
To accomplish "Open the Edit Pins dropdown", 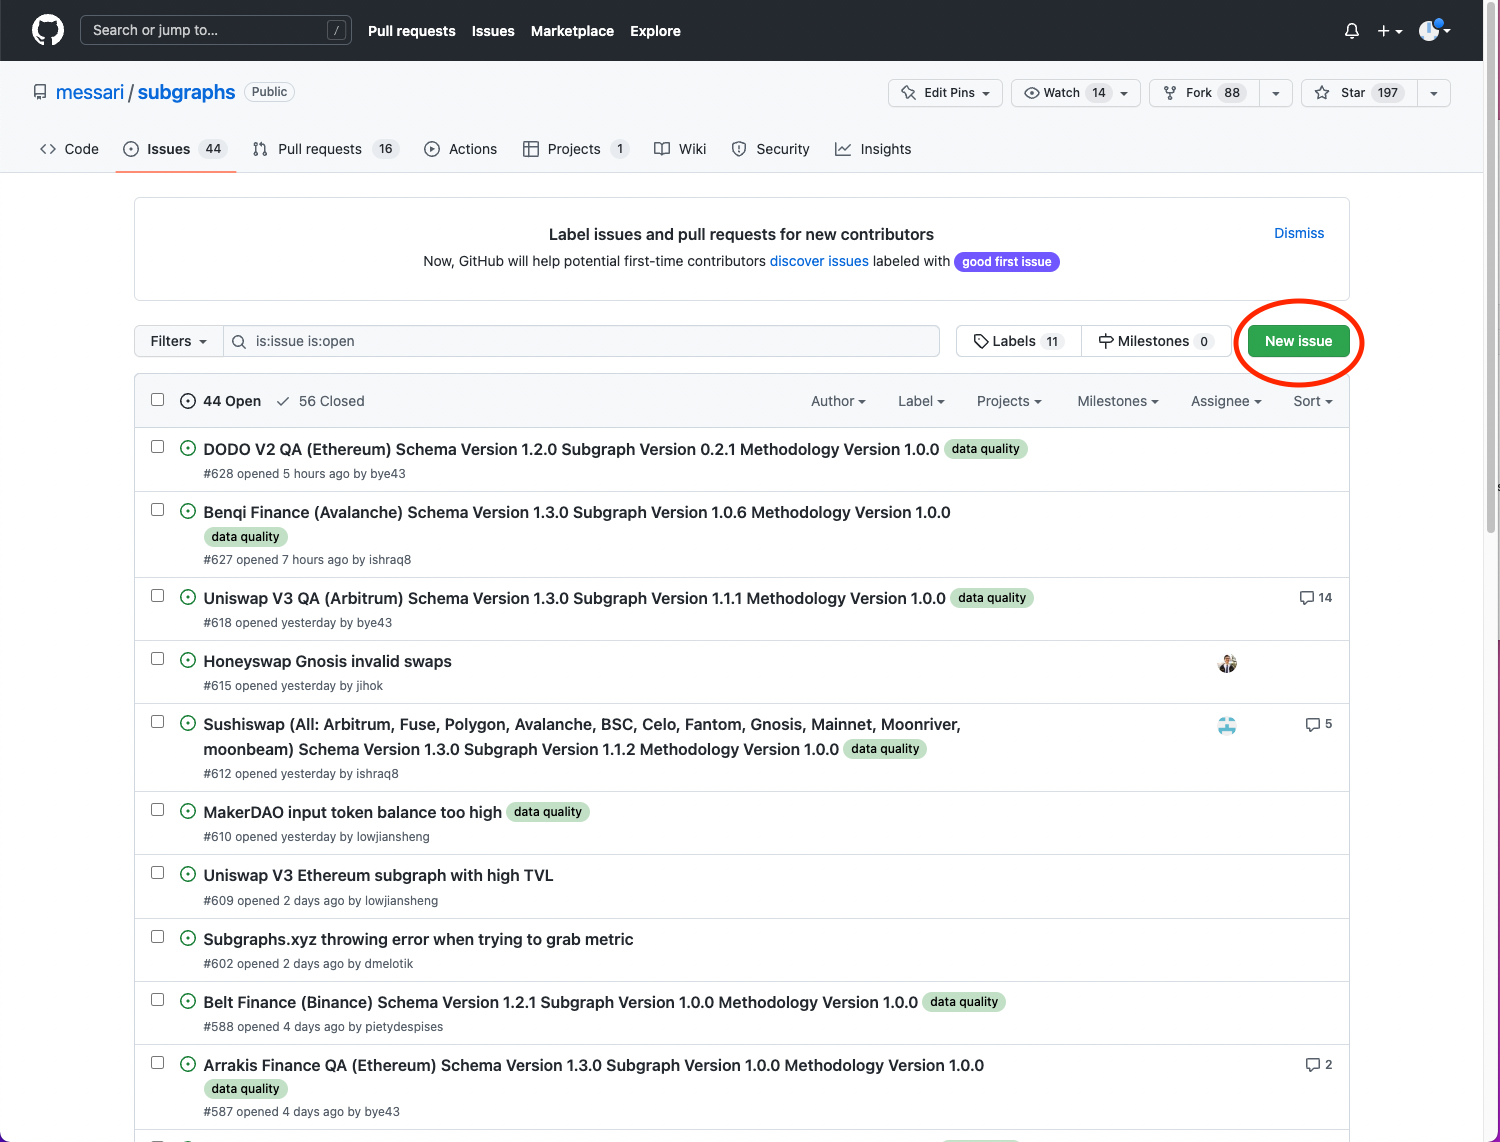I will pos(945,93).
